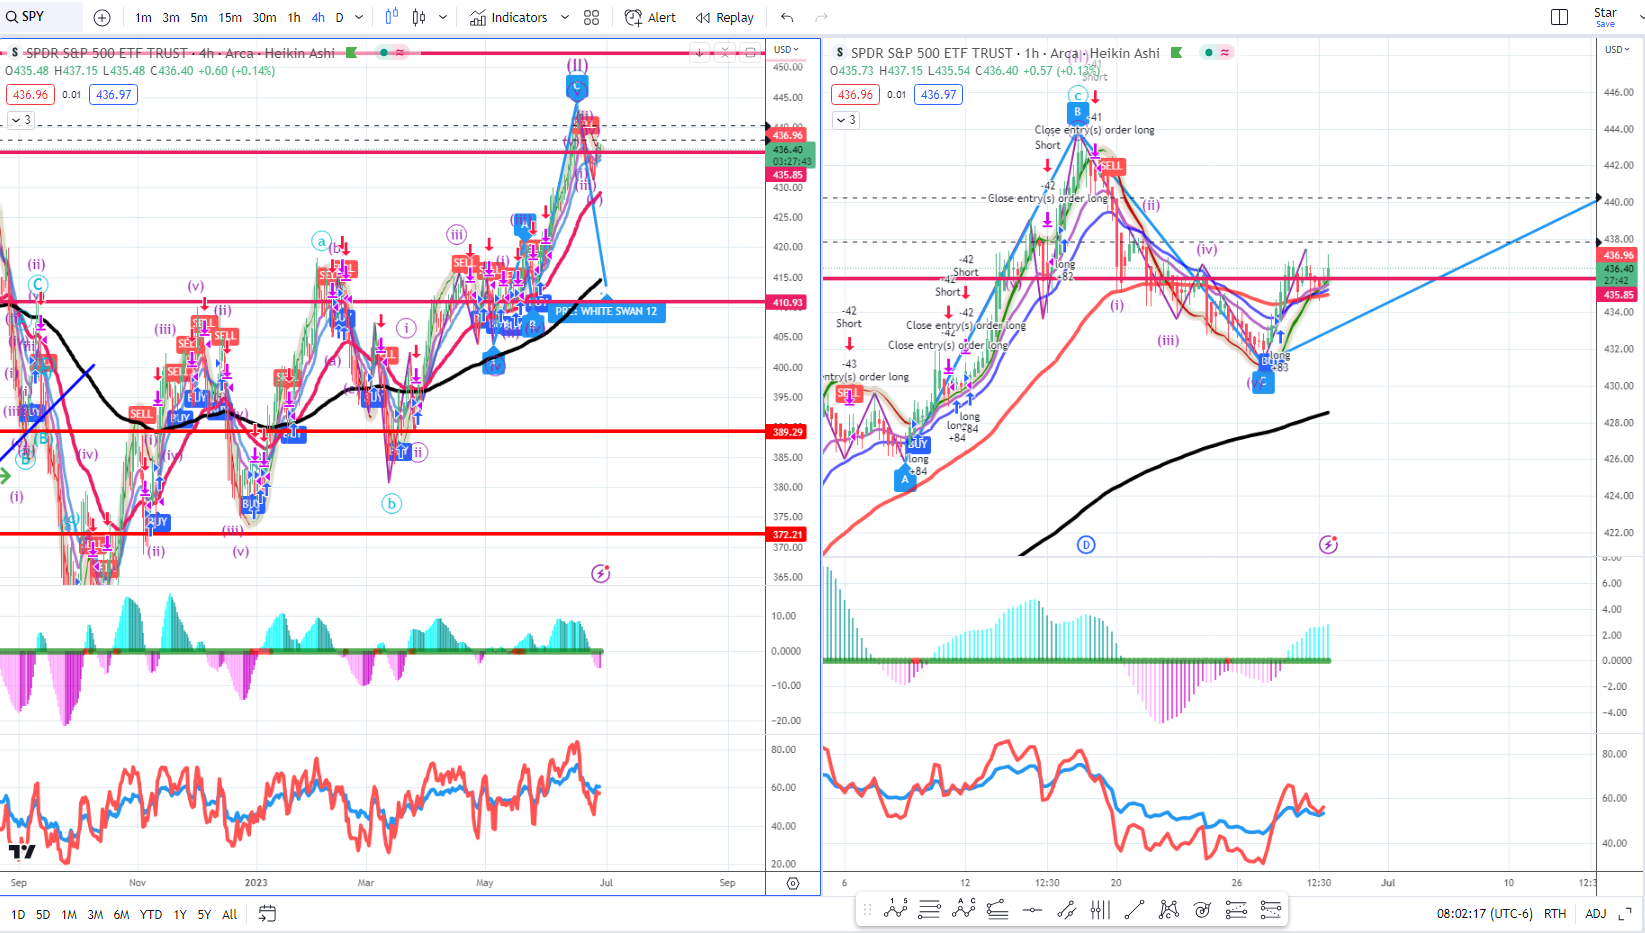
Task: Select the parallel channel tool icon
Action: (1066, 909)
